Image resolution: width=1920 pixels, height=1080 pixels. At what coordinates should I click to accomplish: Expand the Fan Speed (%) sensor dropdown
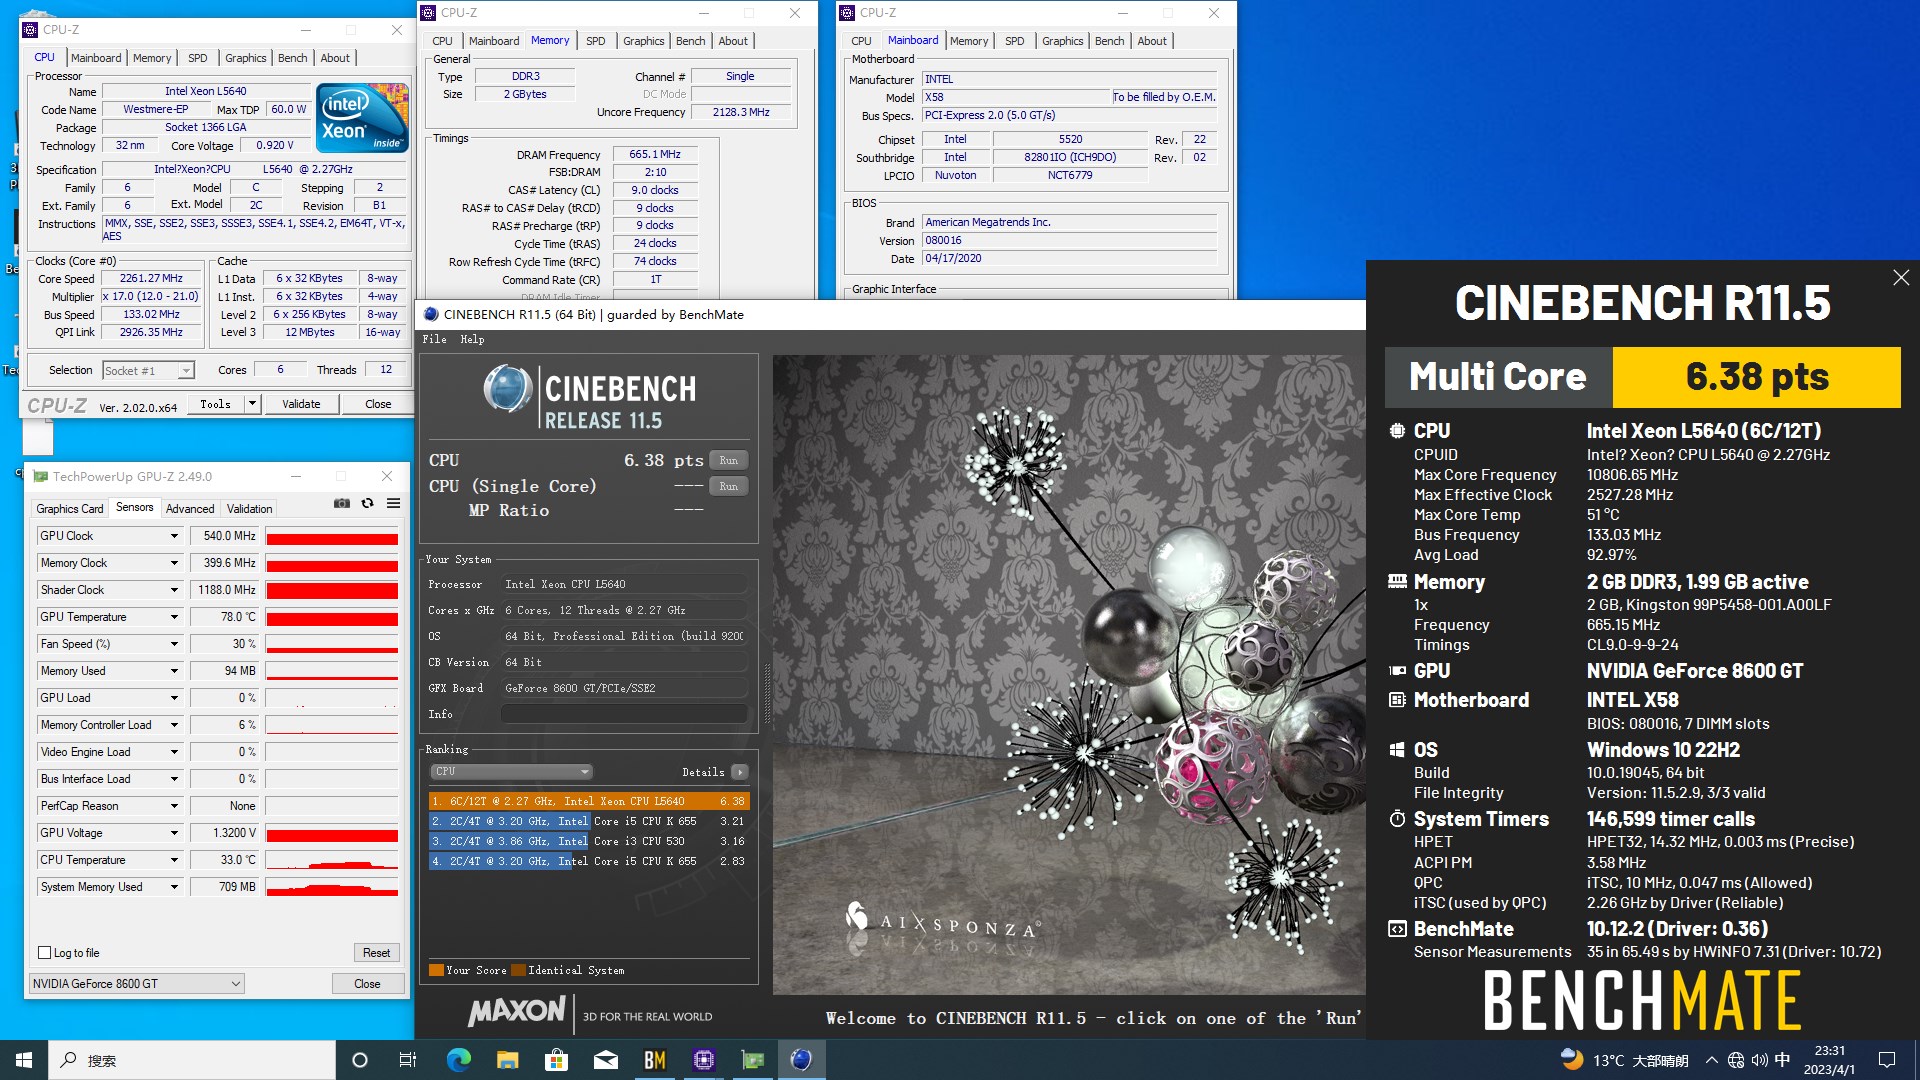coord(174,644)
